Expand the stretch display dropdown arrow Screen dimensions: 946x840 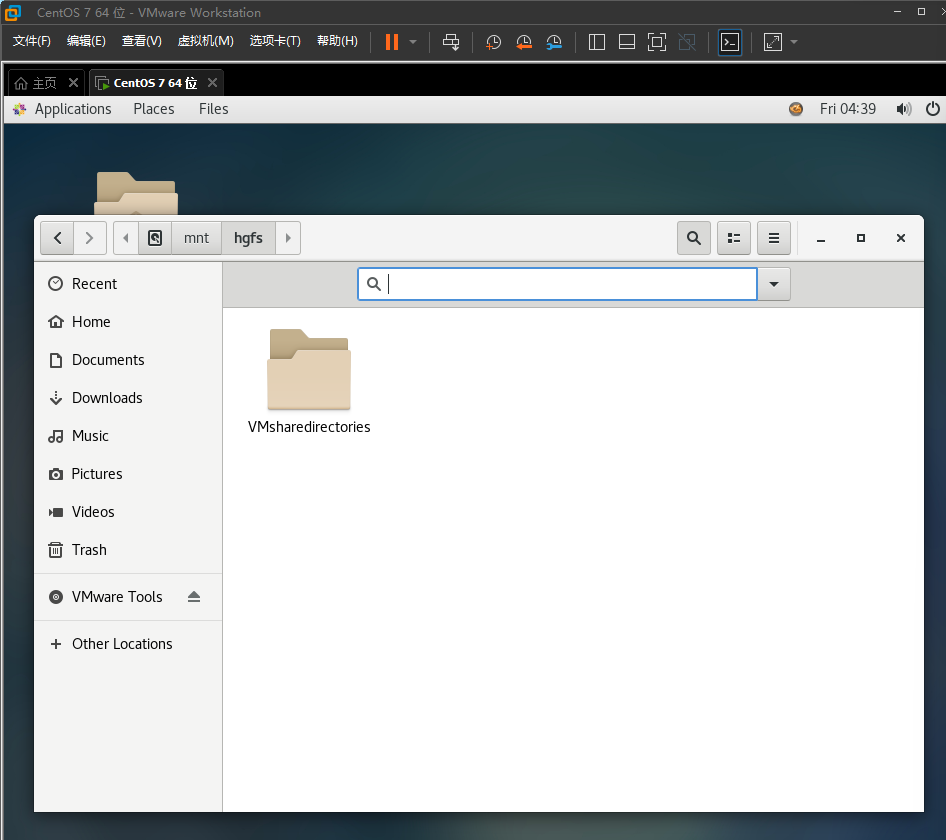794,42
